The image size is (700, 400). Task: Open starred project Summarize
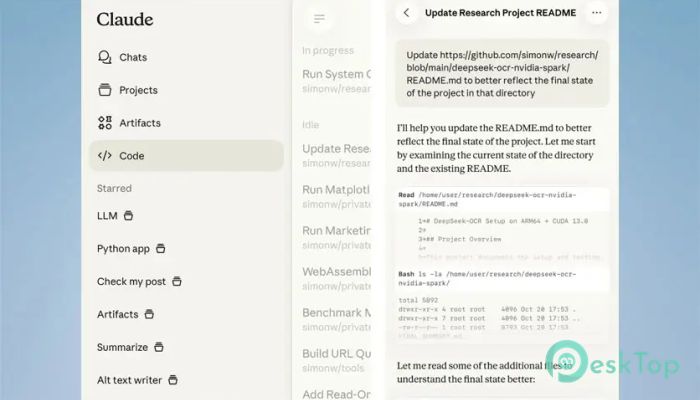[x=130, y=347]
